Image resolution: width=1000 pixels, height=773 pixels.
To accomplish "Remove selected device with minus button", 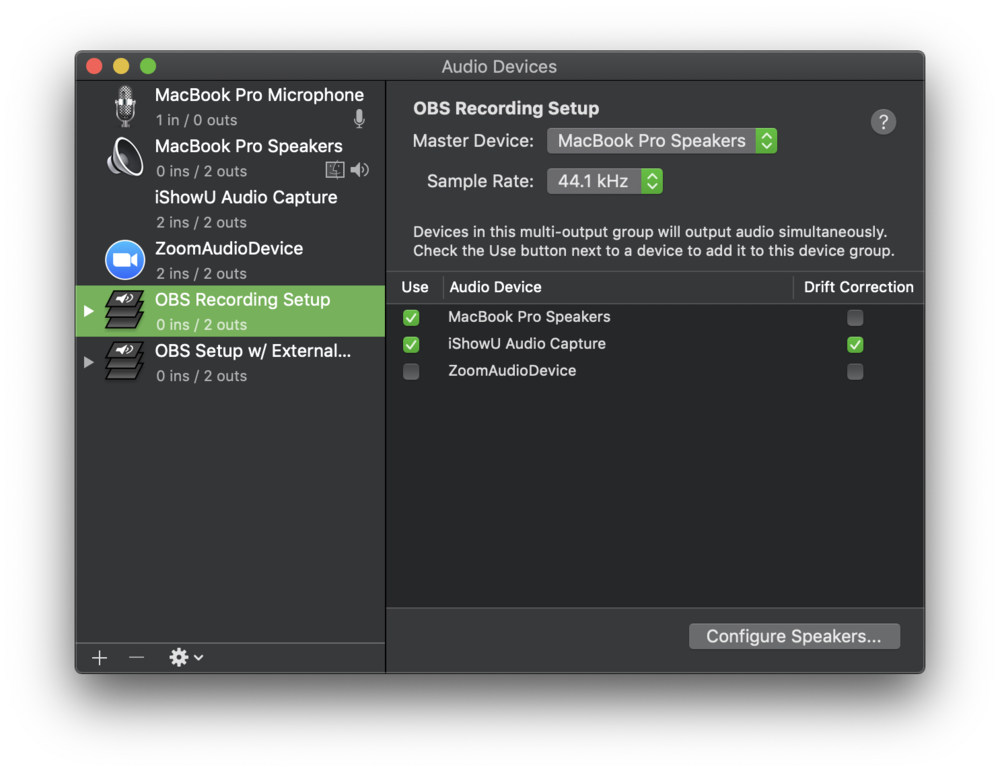I will coord(136,658).
